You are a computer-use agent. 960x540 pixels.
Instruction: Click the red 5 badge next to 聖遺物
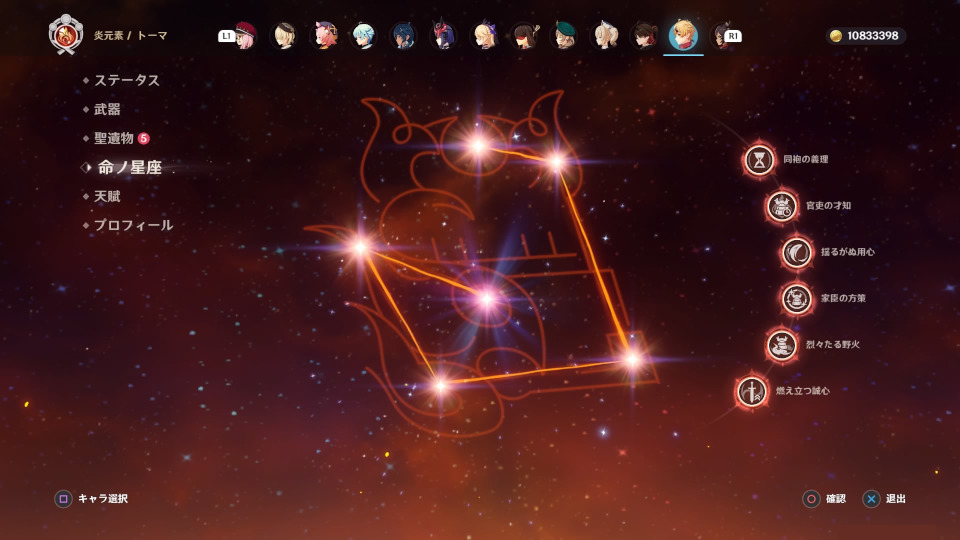tap(143, 138)
